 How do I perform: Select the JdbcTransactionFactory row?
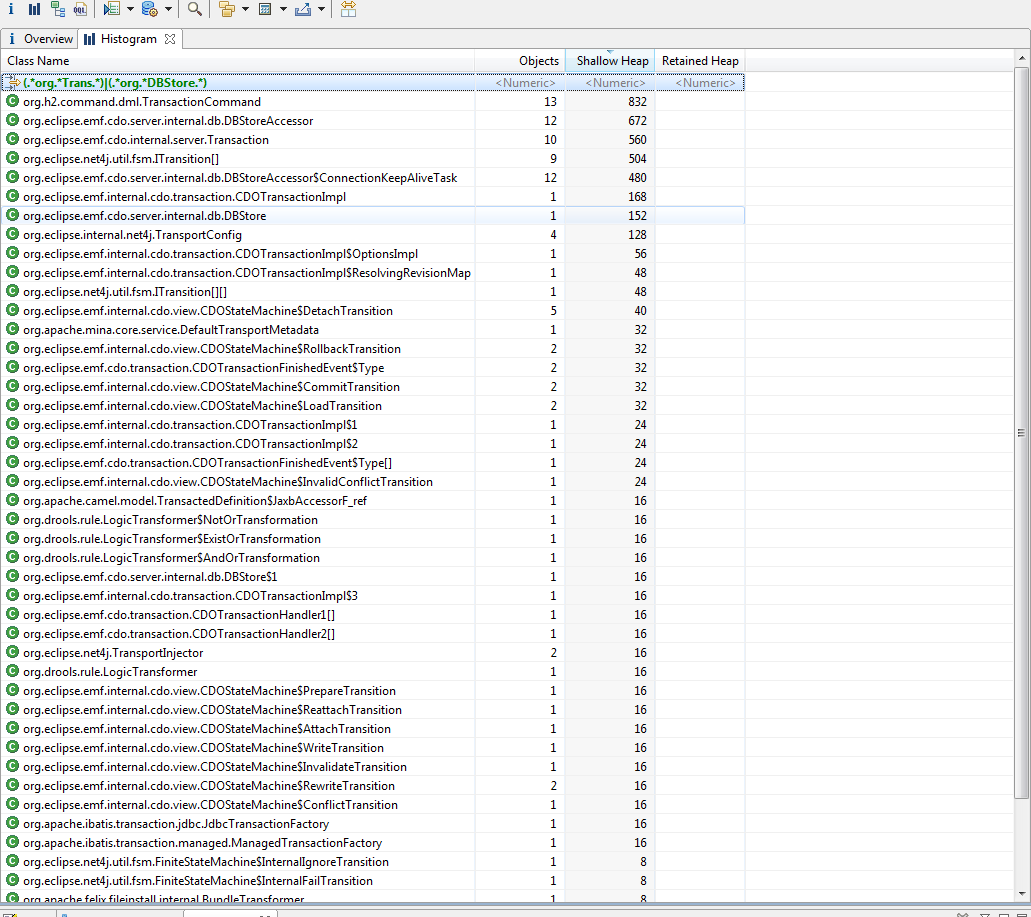pyautogui.click(x=373, y=824)
